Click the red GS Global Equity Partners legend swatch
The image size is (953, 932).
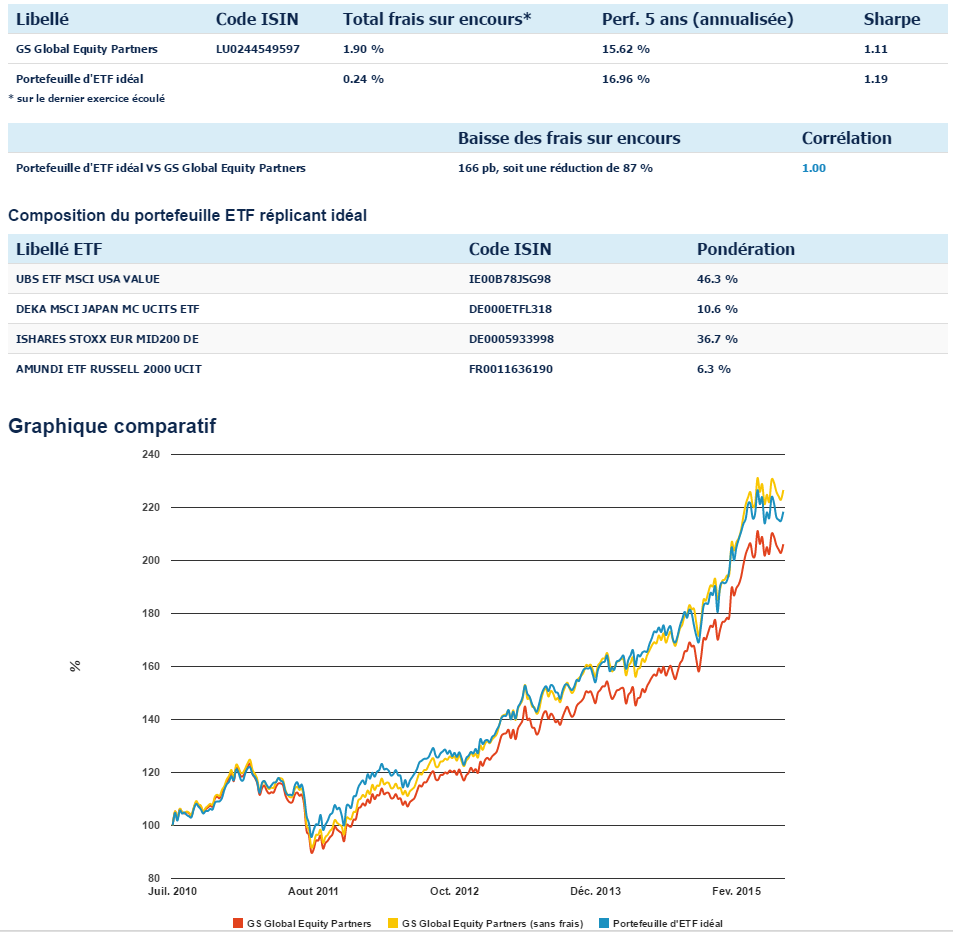[x=237, y=923]
